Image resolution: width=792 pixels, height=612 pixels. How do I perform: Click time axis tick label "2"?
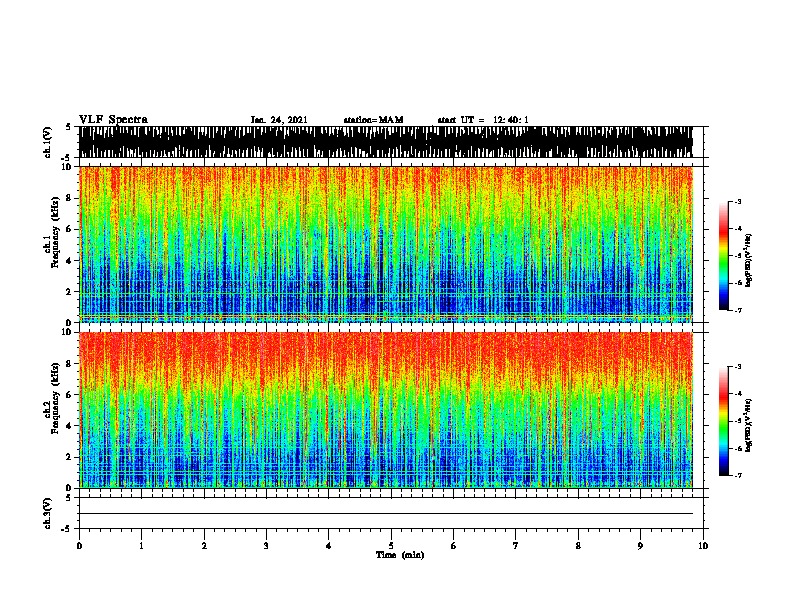point(204,545)
